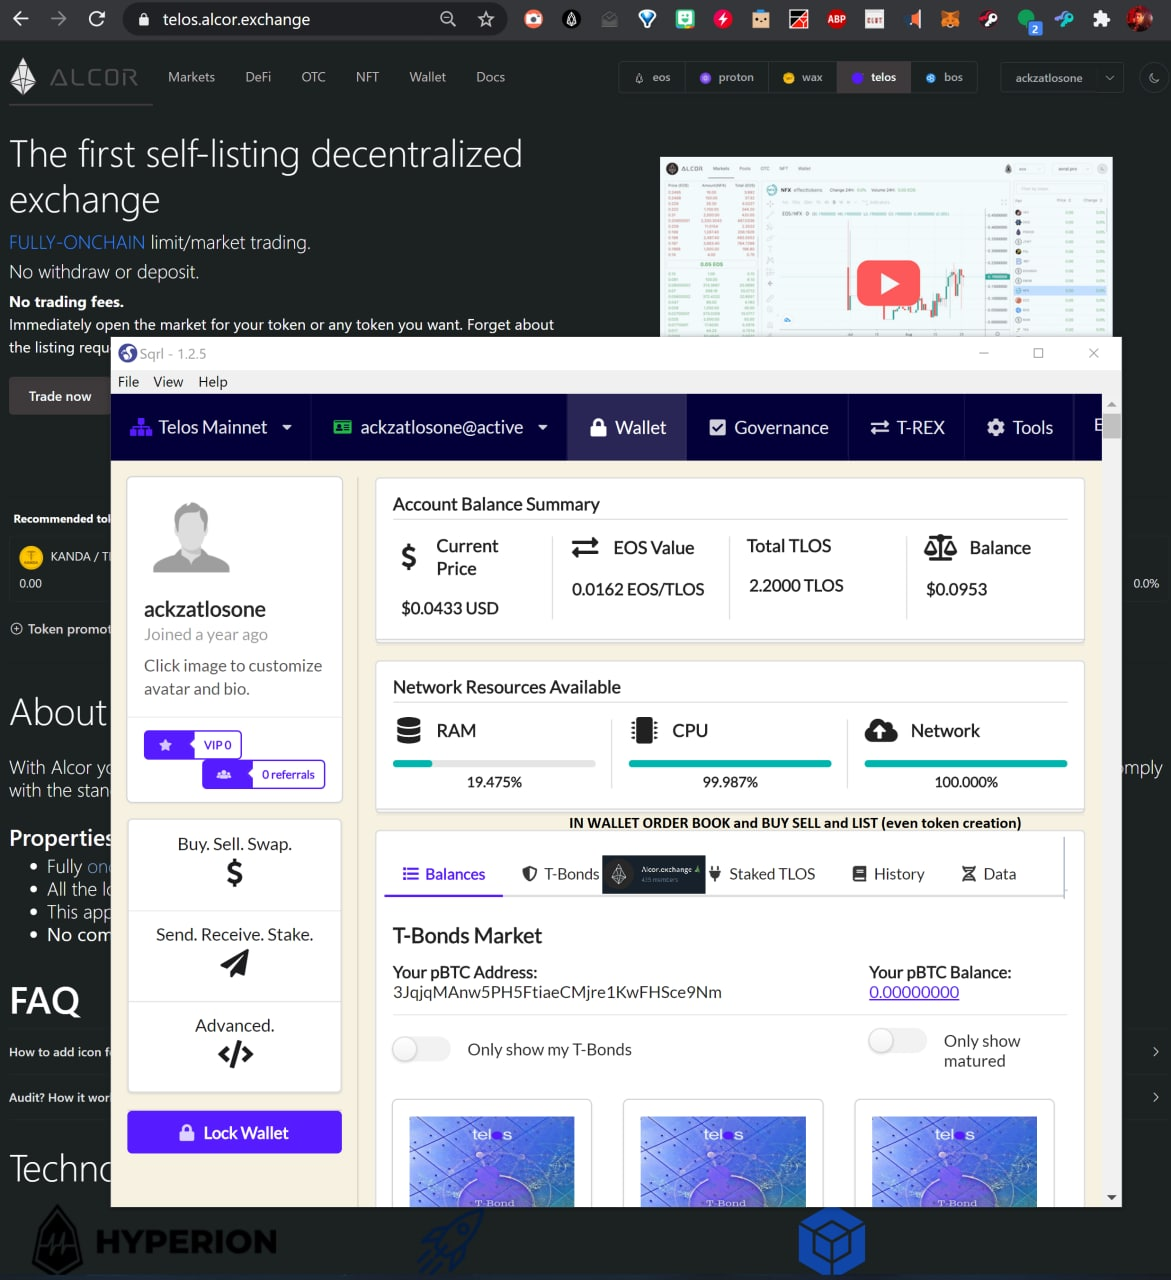The image size is (1171, 1280).
Task: Click the VIP 0 star badge
Action: point(193,745)
